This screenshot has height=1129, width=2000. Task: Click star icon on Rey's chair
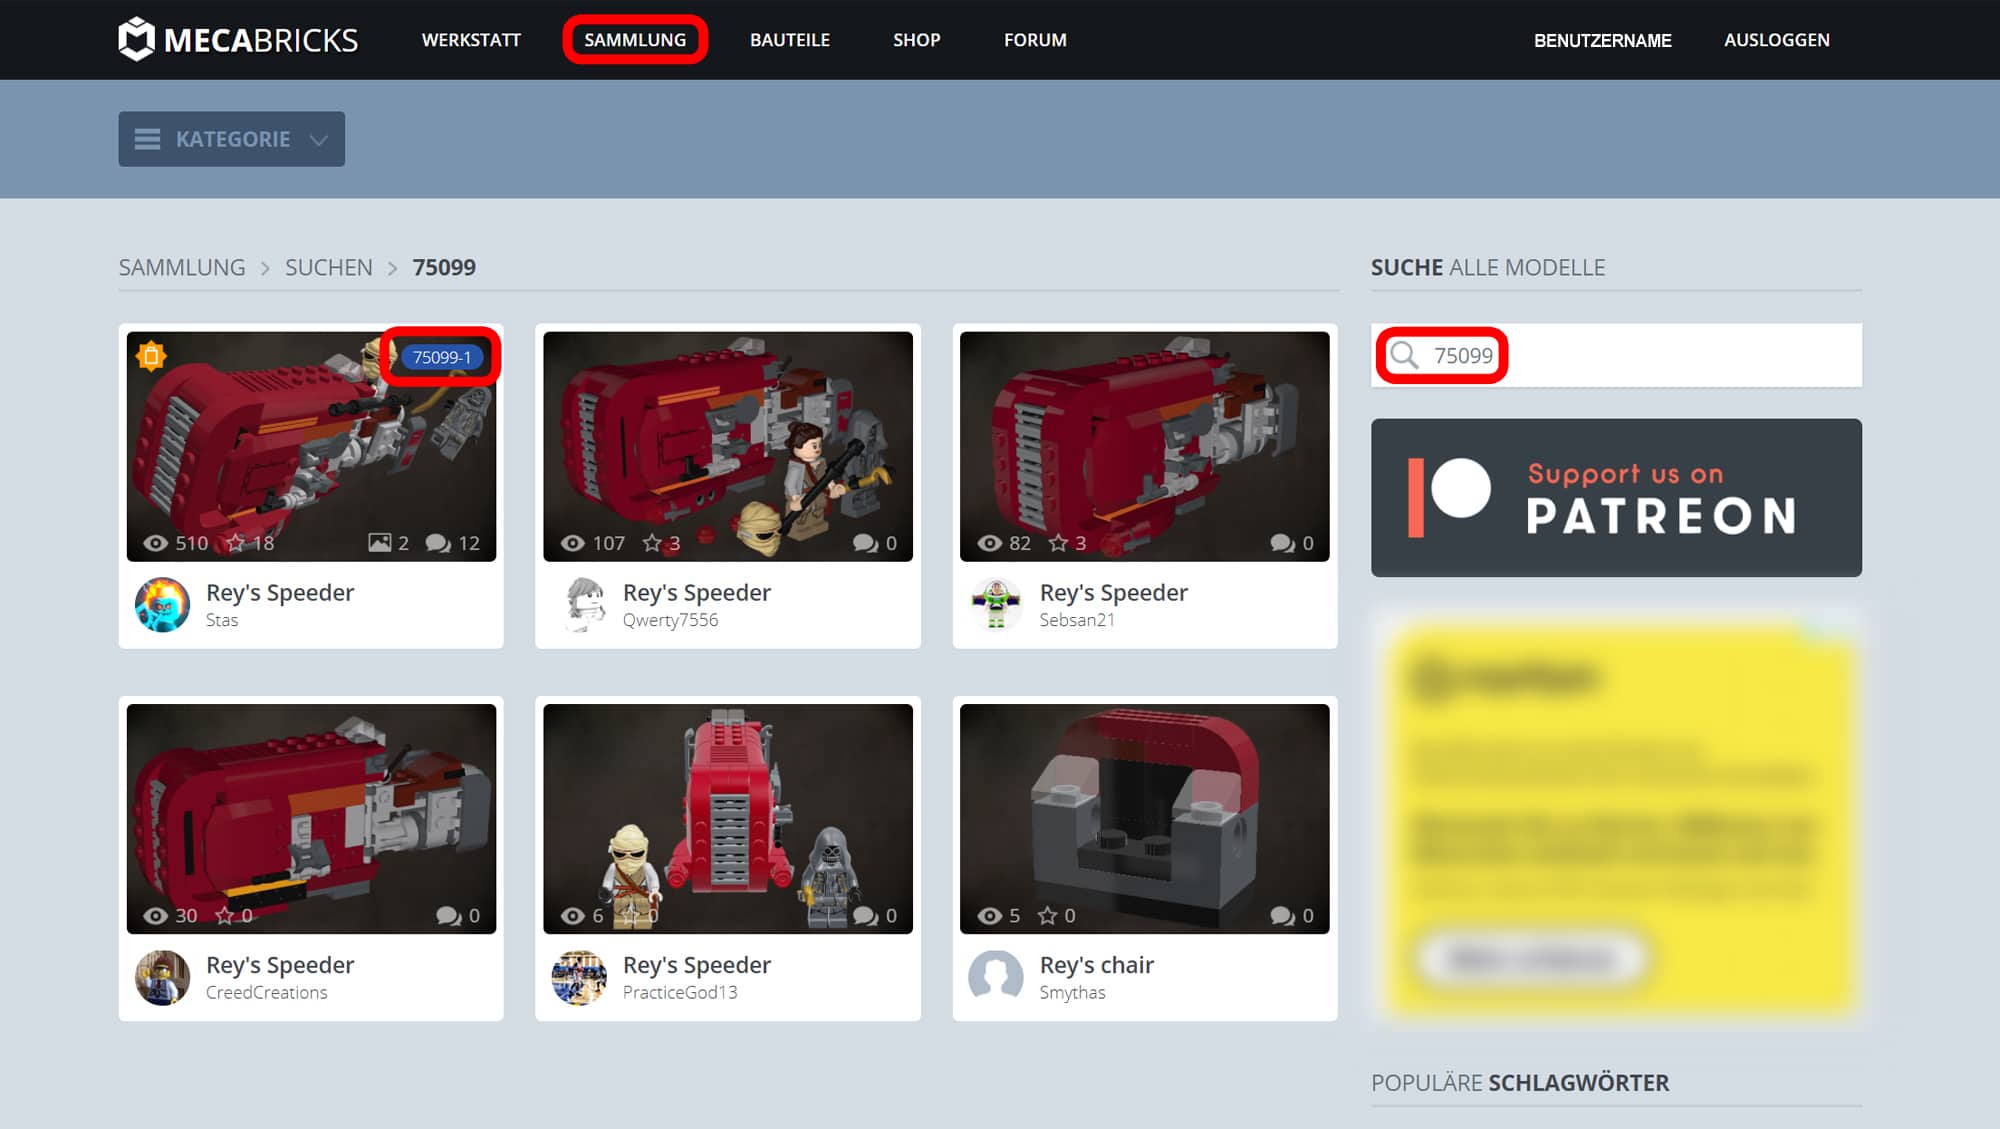point(1047,915)
